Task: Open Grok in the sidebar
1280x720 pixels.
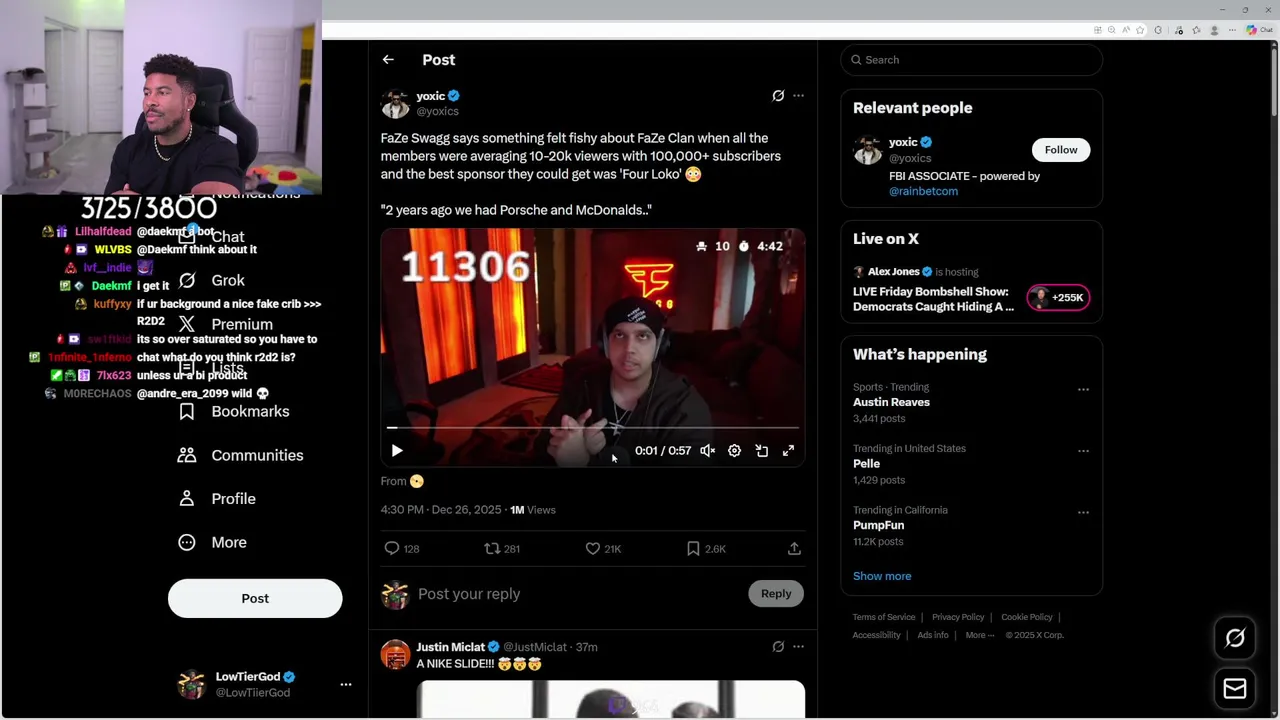Action: pyautogui.click(x=211, y=281)
